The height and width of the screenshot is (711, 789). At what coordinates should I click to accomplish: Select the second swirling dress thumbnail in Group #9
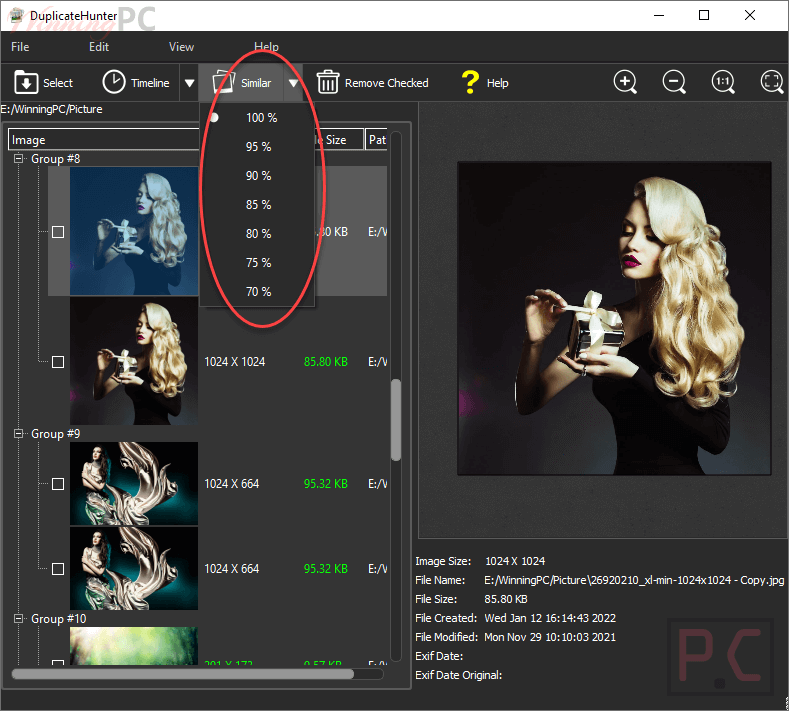(134, 569)
